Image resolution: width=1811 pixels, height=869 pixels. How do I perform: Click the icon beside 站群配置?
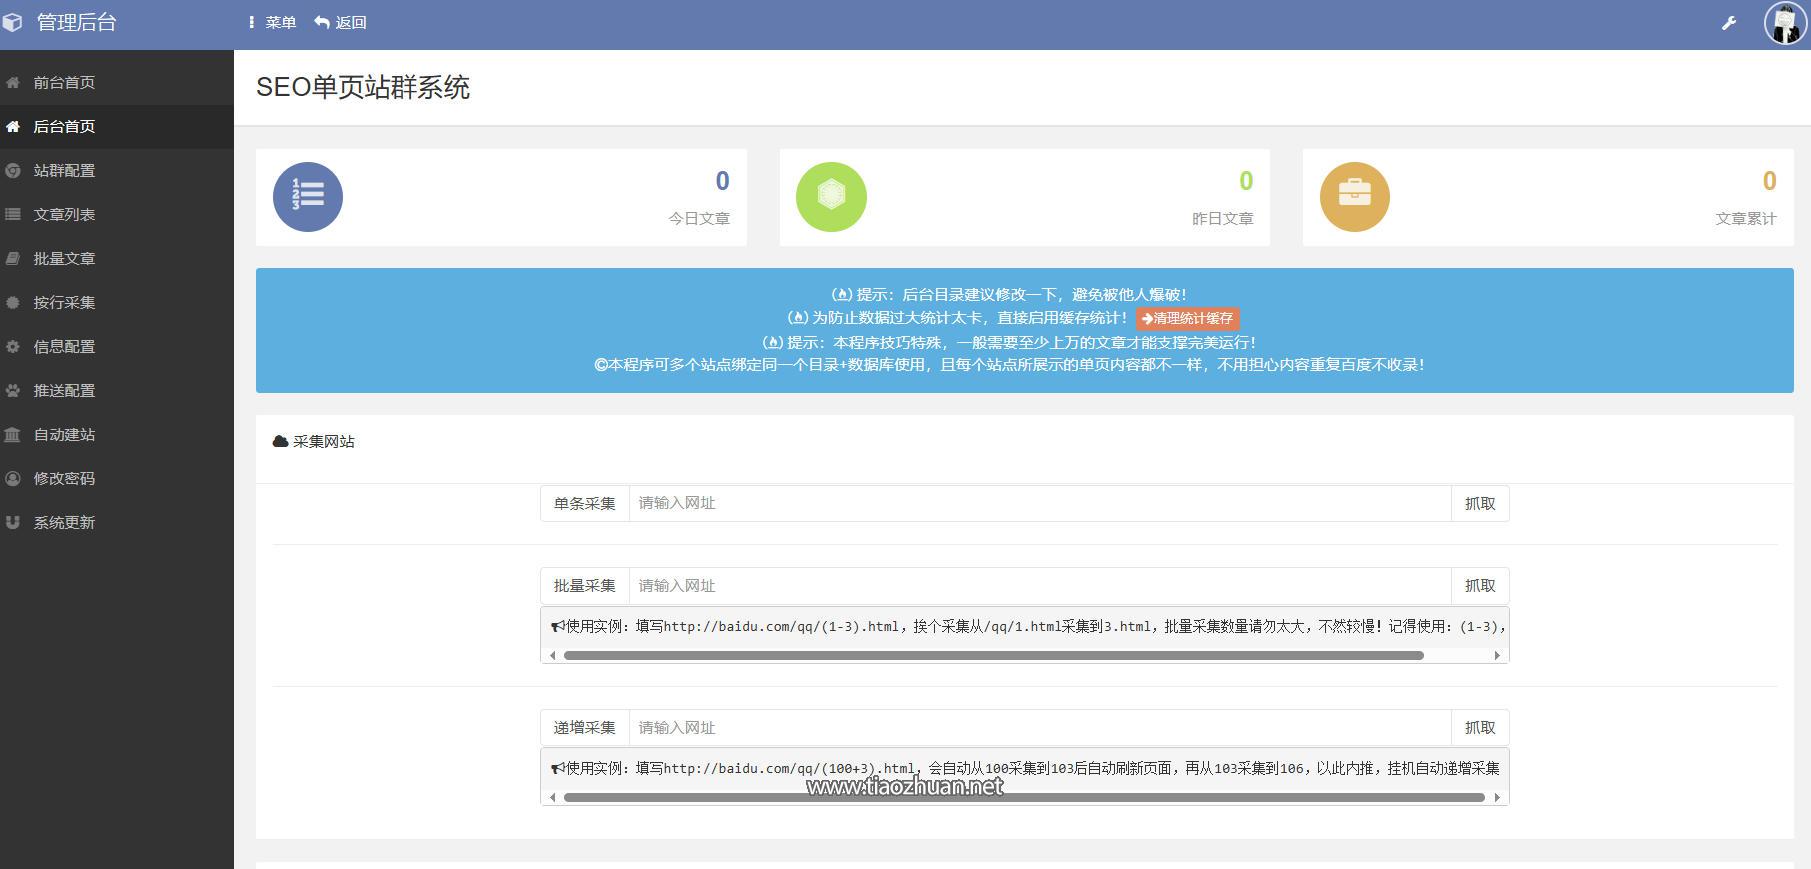click(13, 170)
